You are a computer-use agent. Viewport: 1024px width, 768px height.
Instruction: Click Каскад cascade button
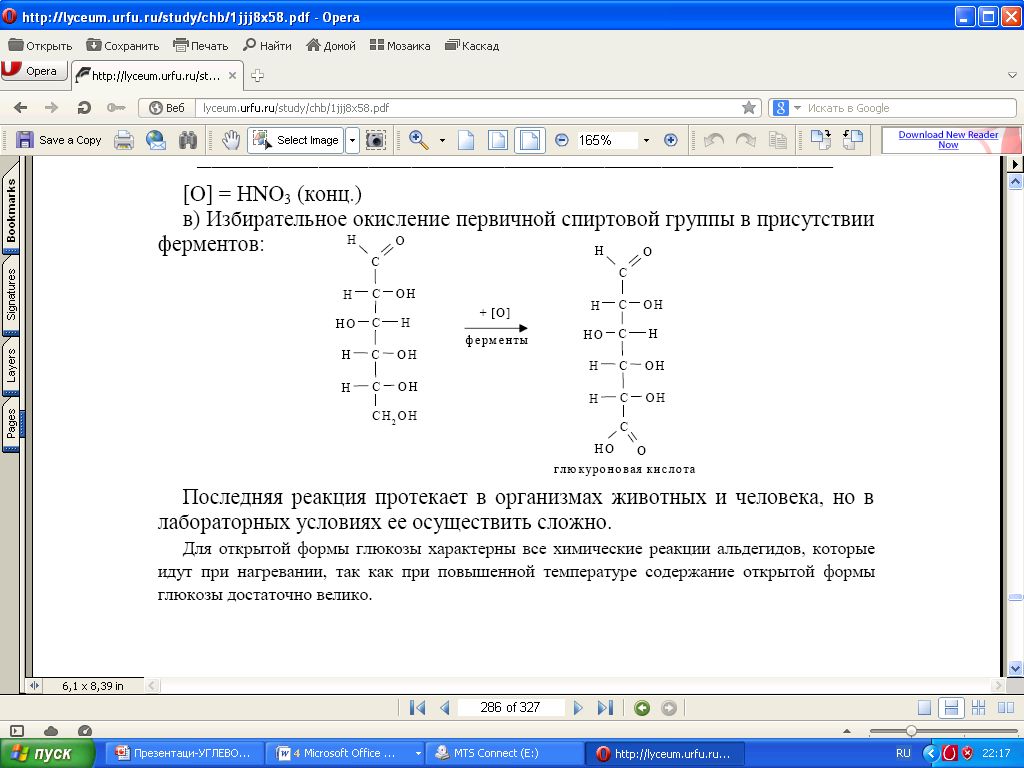point(472,46)
